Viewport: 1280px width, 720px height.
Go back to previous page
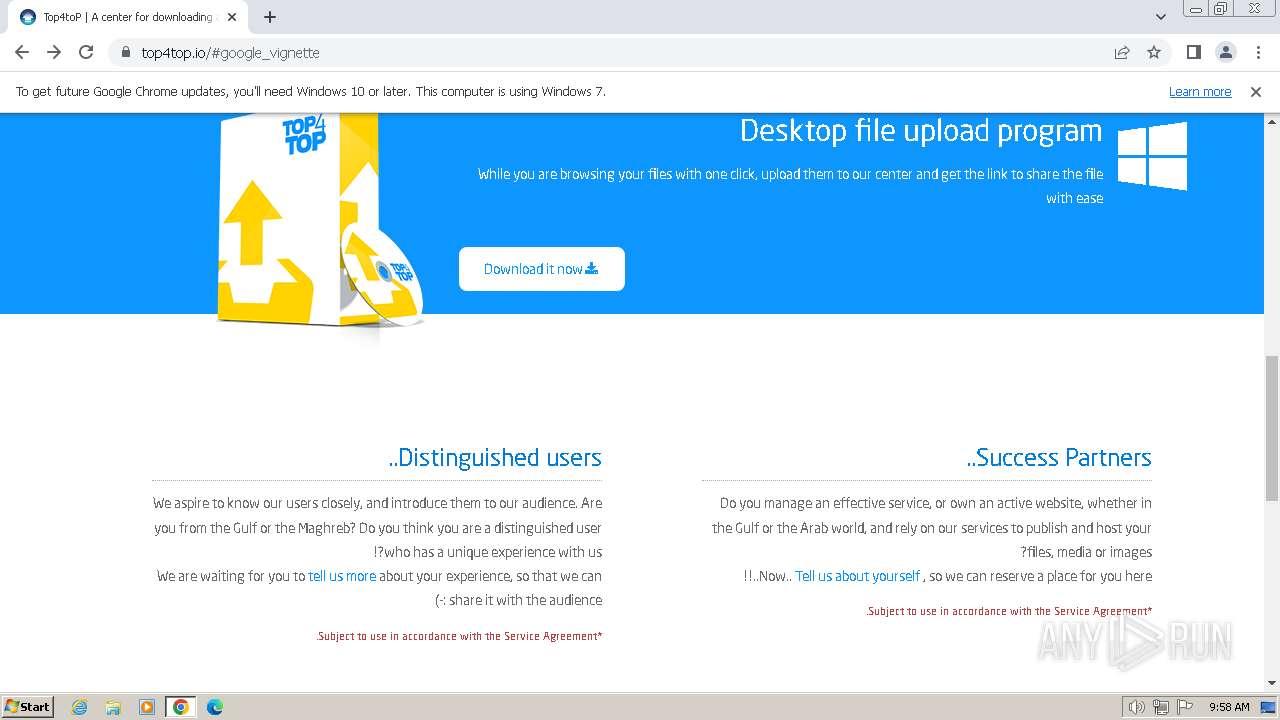[22, 52]
